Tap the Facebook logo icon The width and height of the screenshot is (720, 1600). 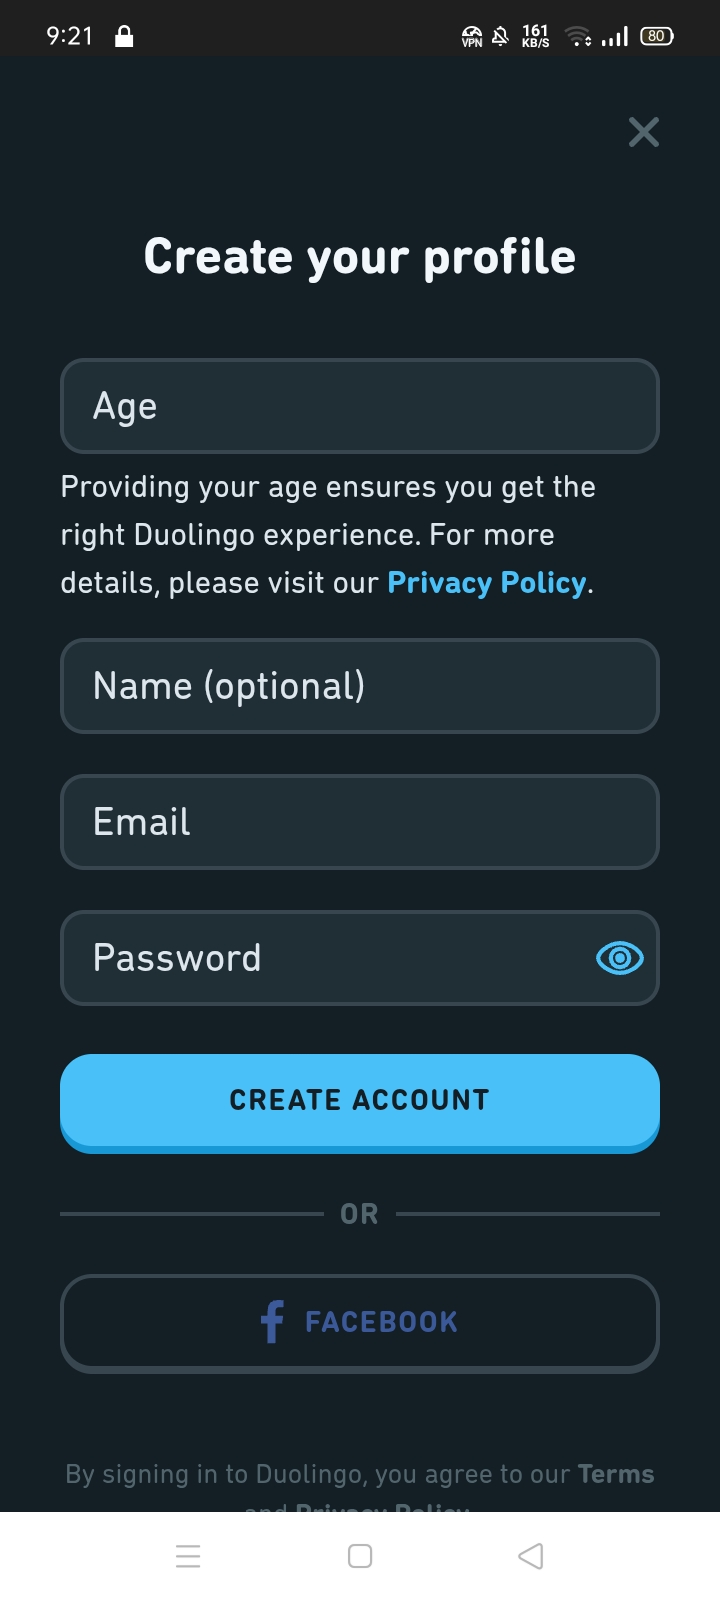click(x=272, y=1321)
